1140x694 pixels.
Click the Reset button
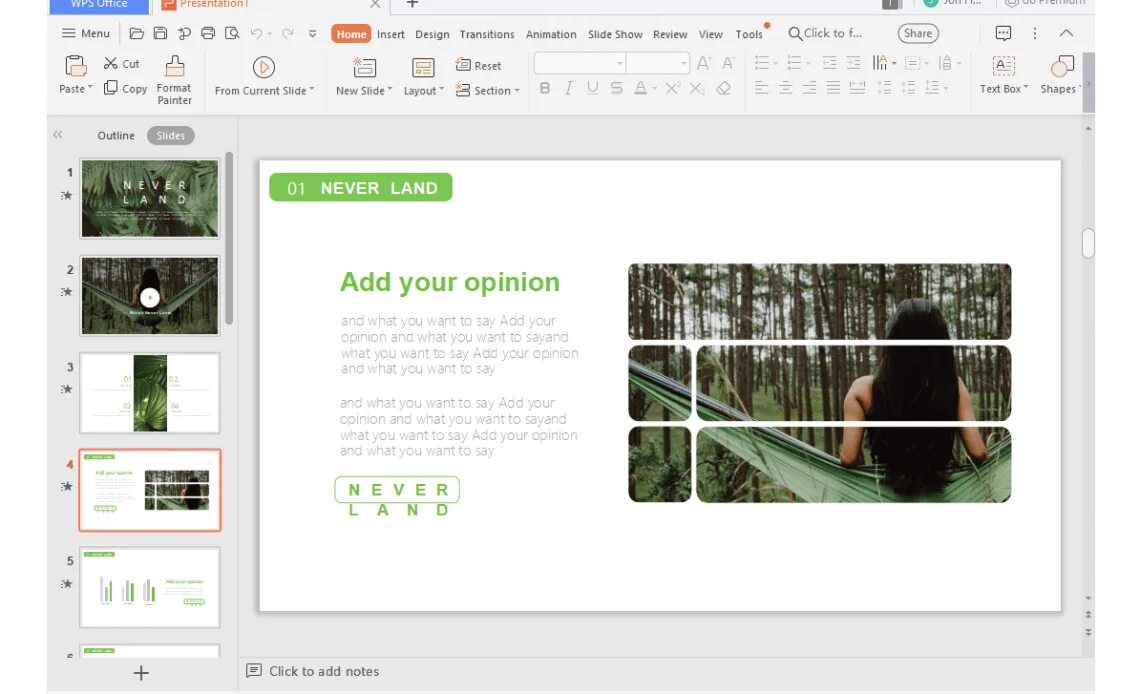478,65
